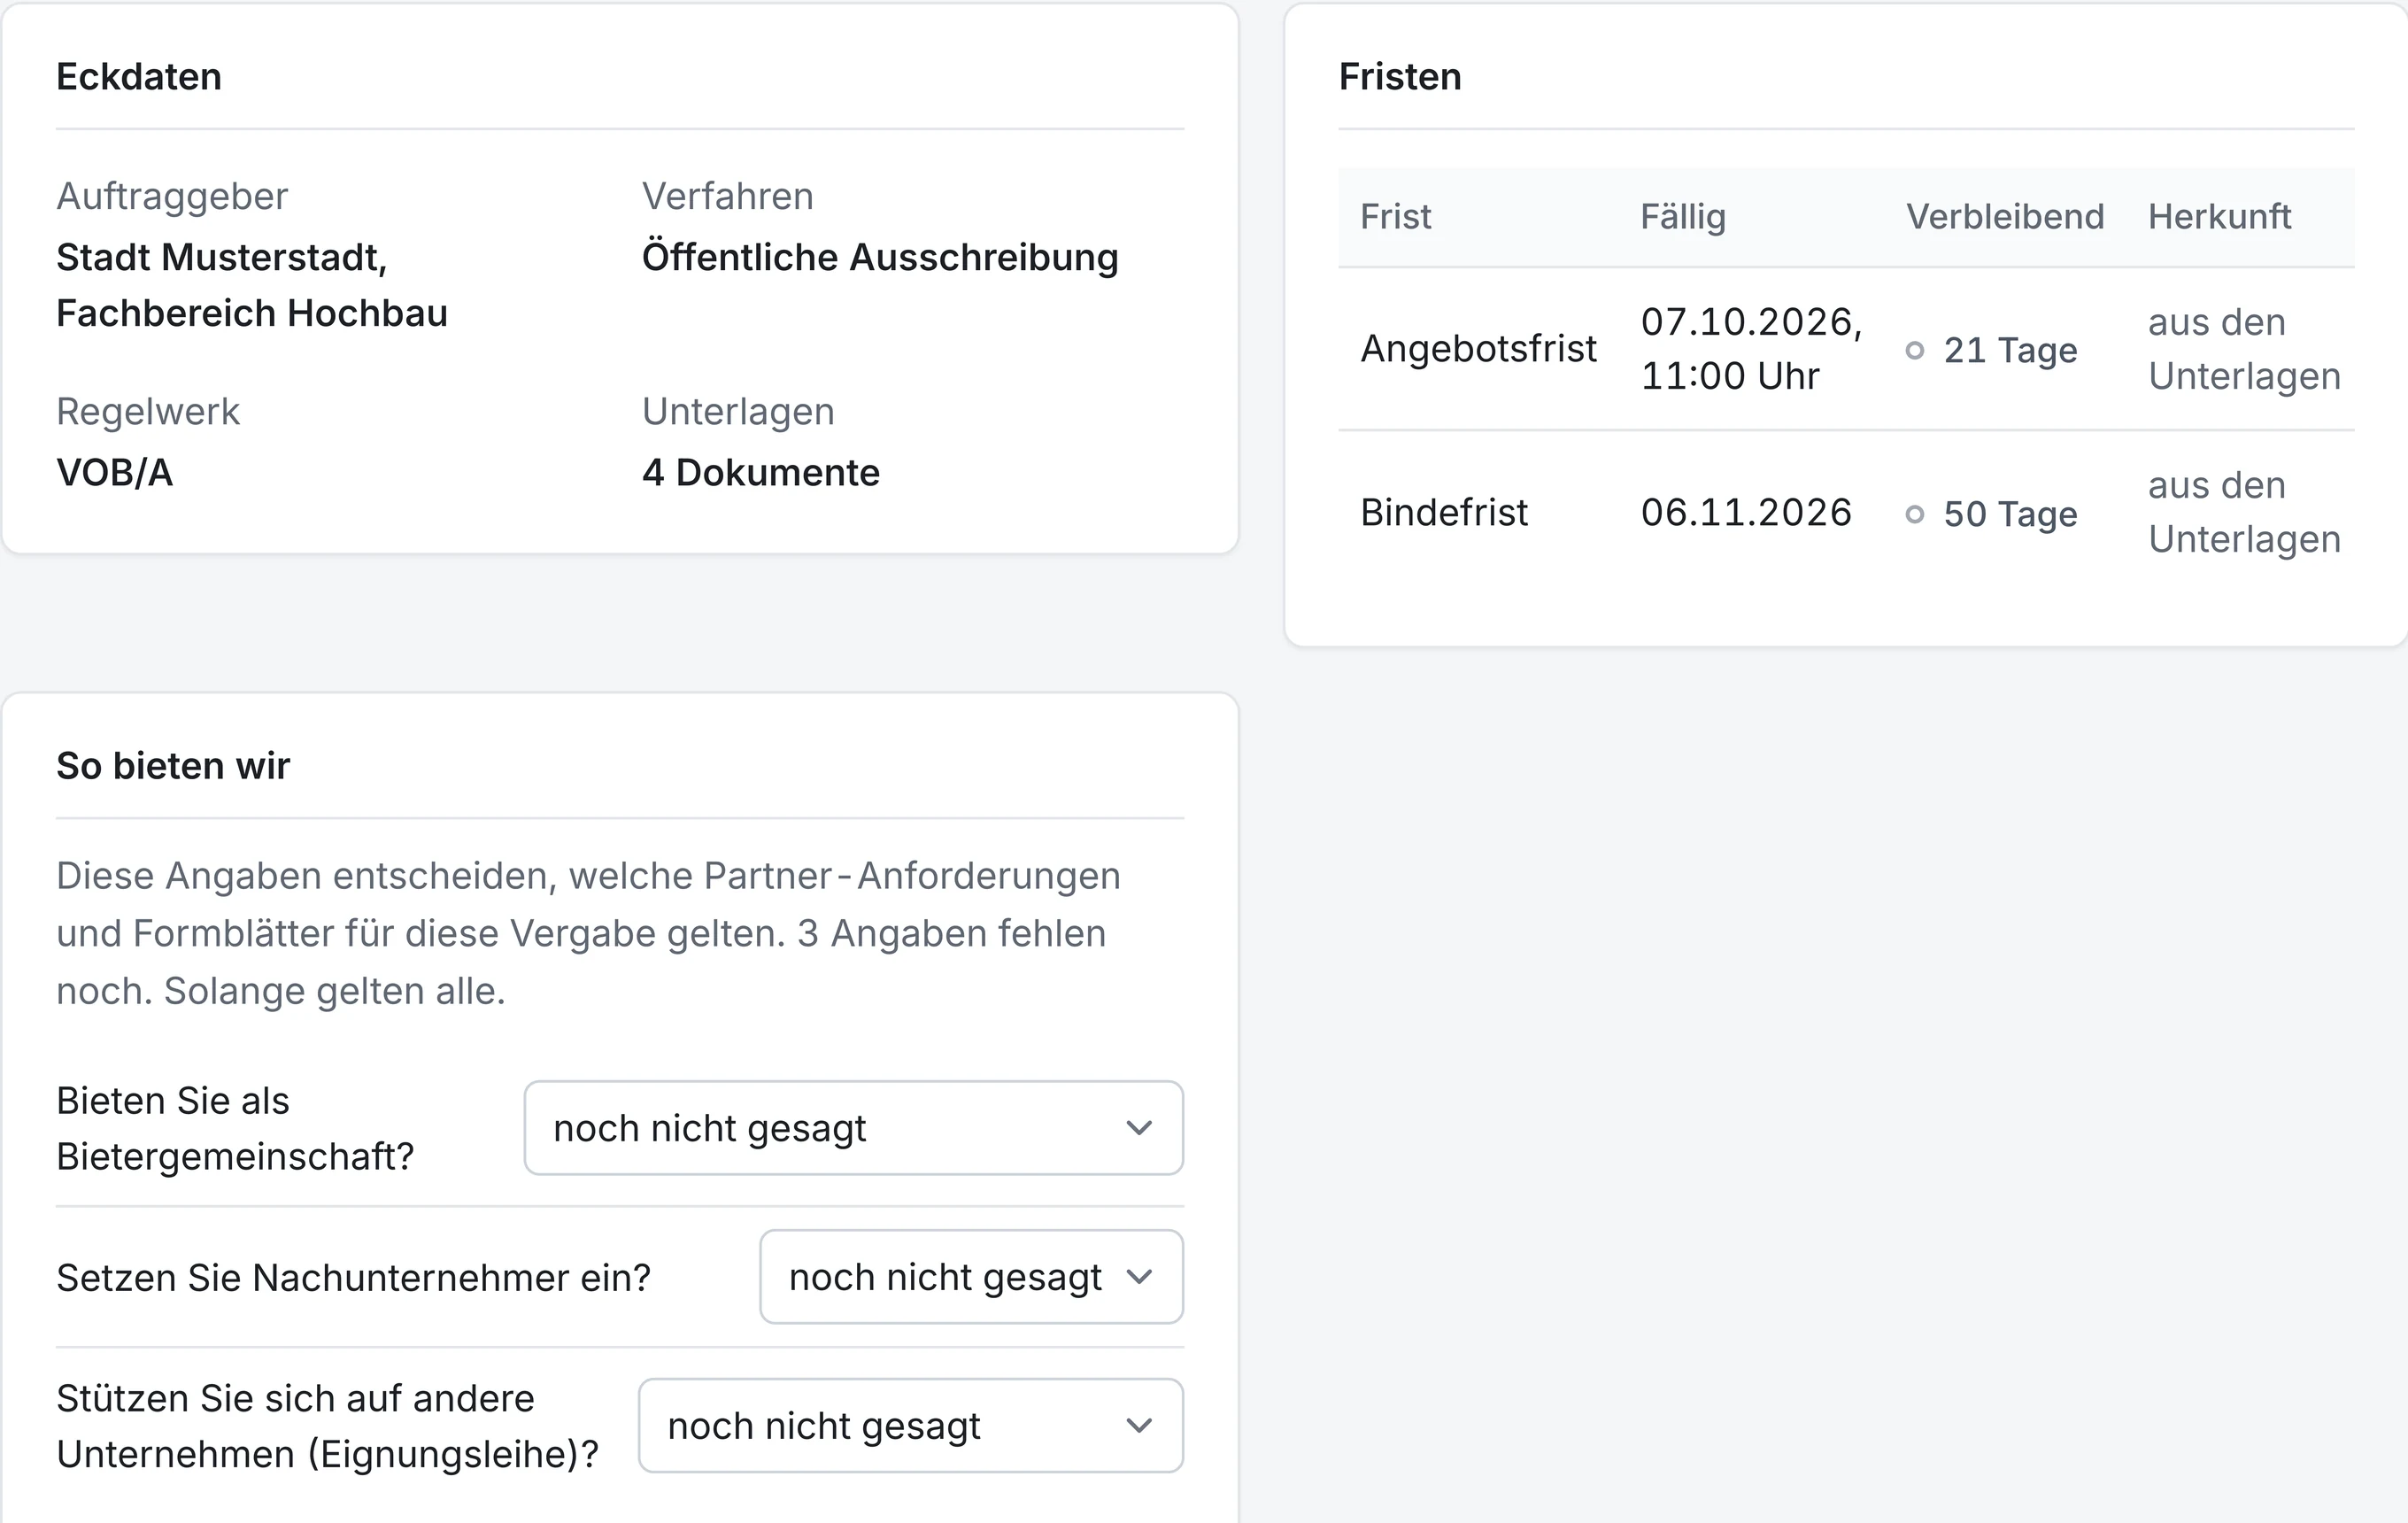Click the status dot beside 21 Tage
Image resolution: width=2408 pixels, height=1523 pixels.
(x=1914, y=350)
